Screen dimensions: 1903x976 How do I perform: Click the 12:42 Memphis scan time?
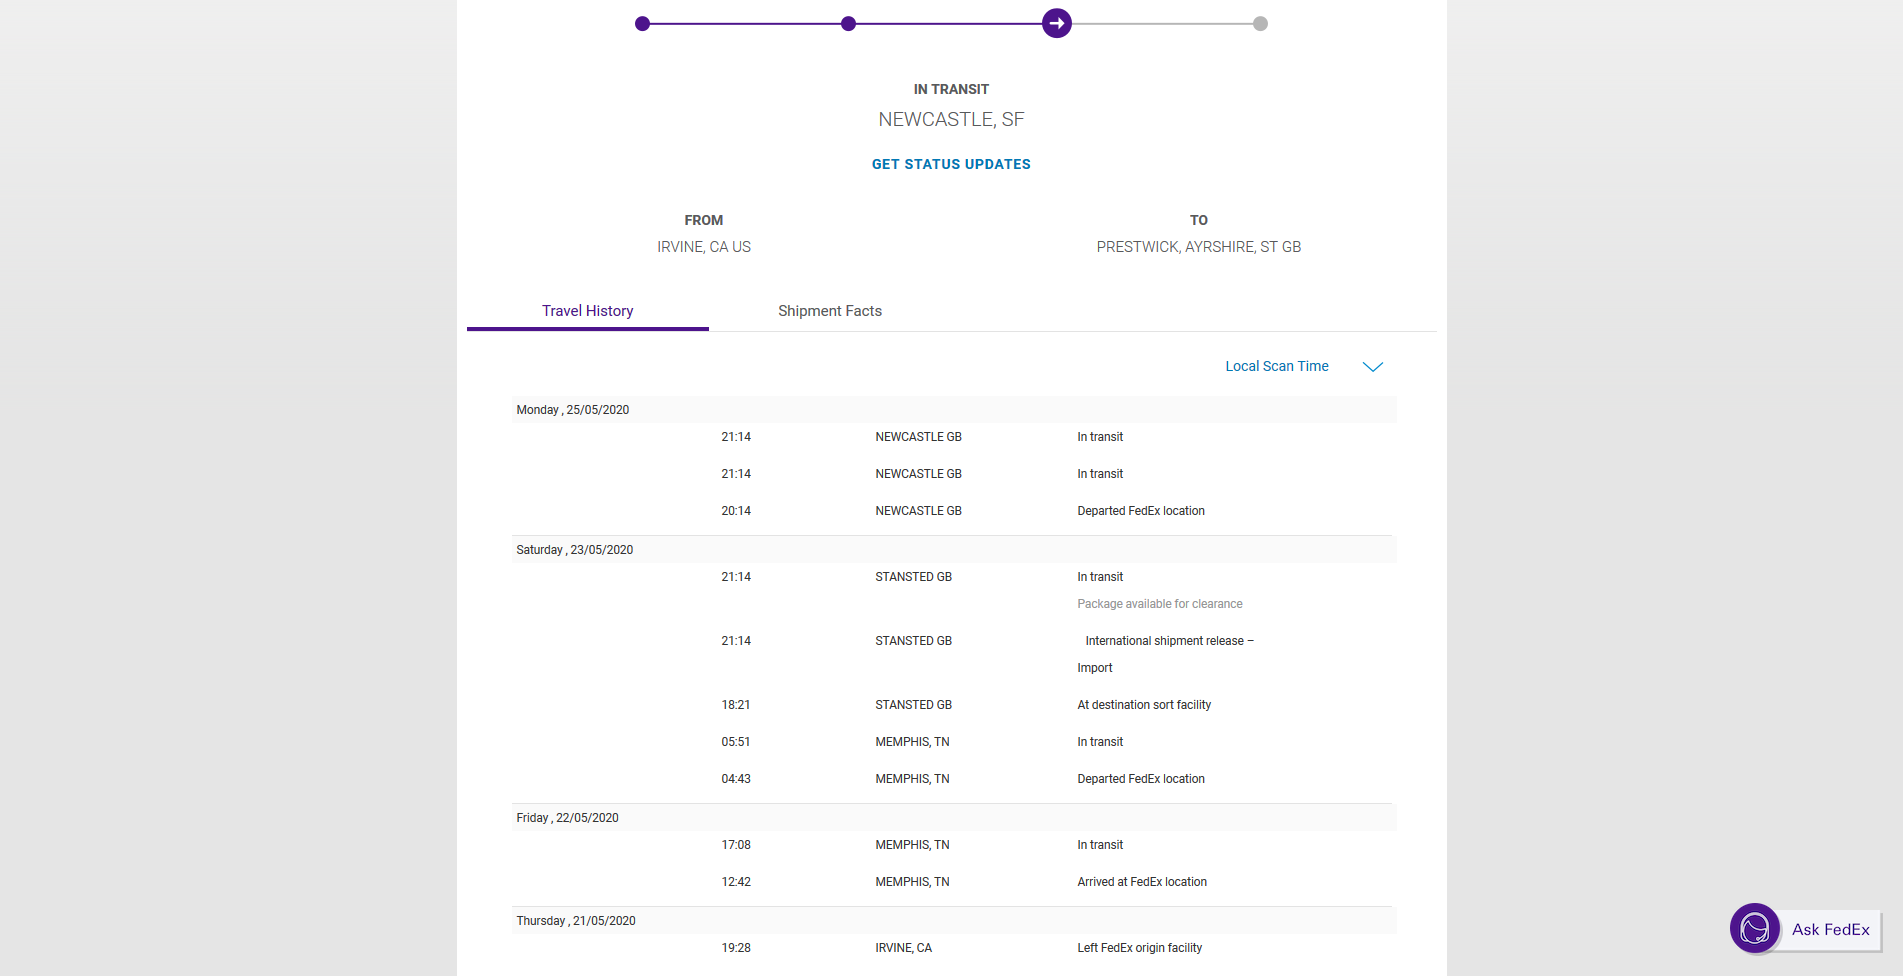pyautogui.click(x=736, y=882)
